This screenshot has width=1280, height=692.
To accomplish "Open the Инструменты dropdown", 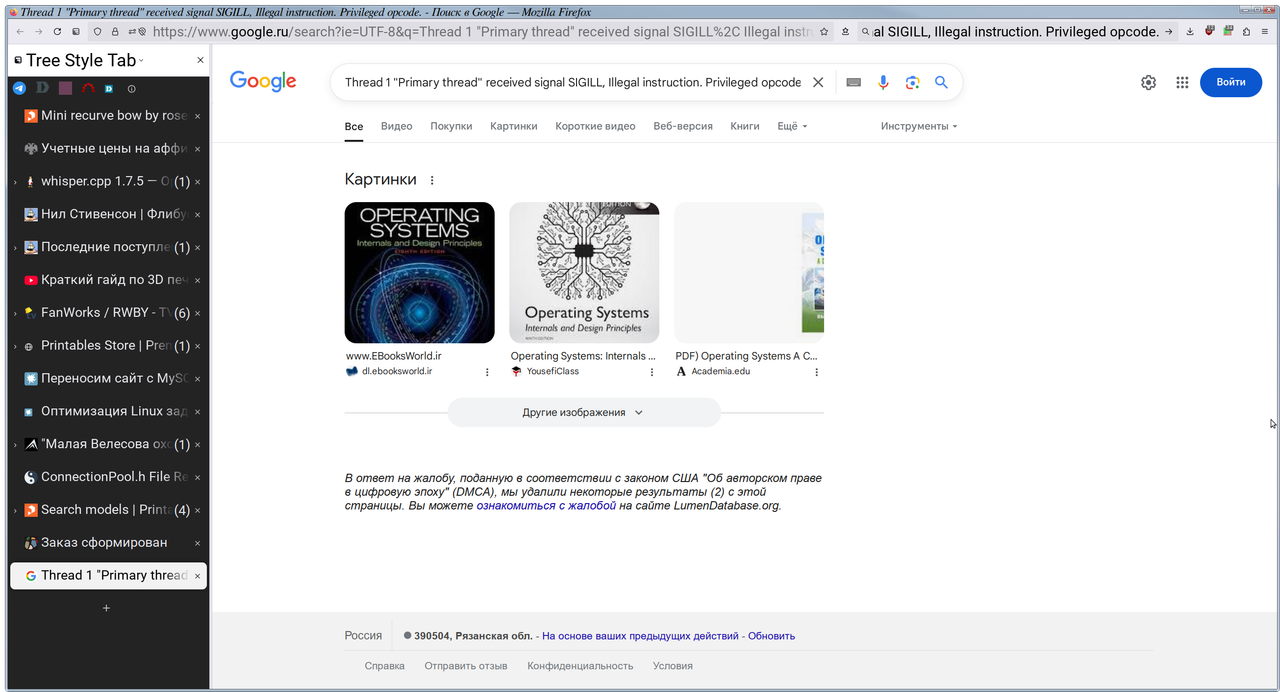I will tap(919, 126).
